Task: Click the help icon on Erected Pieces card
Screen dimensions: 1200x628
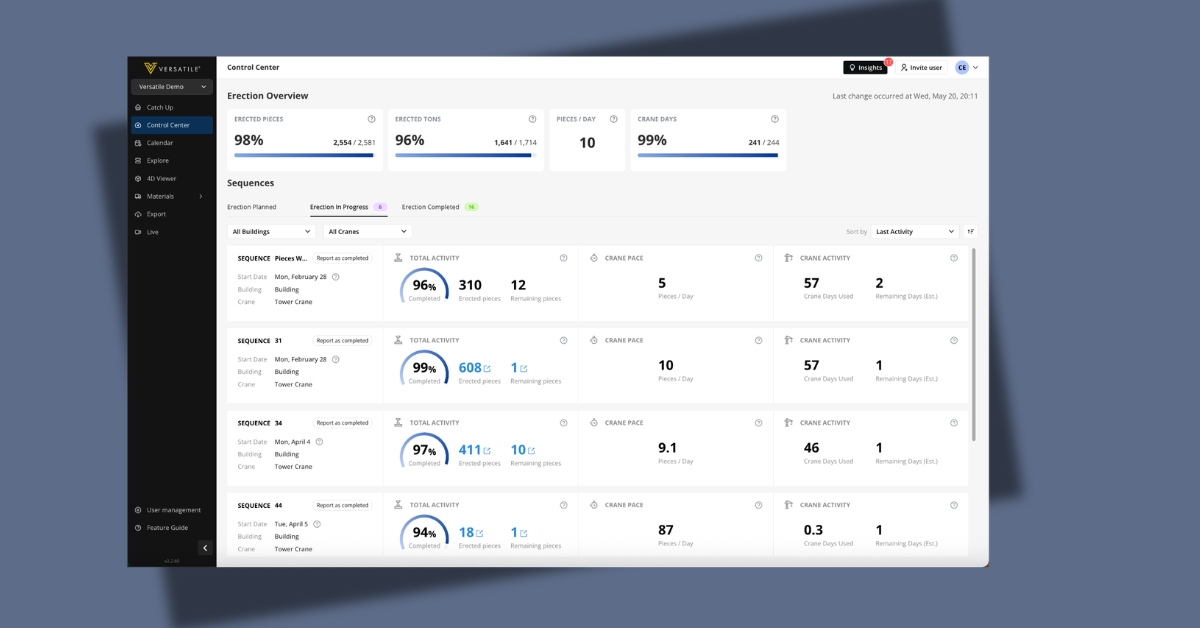Action: (x=371, y=119)
